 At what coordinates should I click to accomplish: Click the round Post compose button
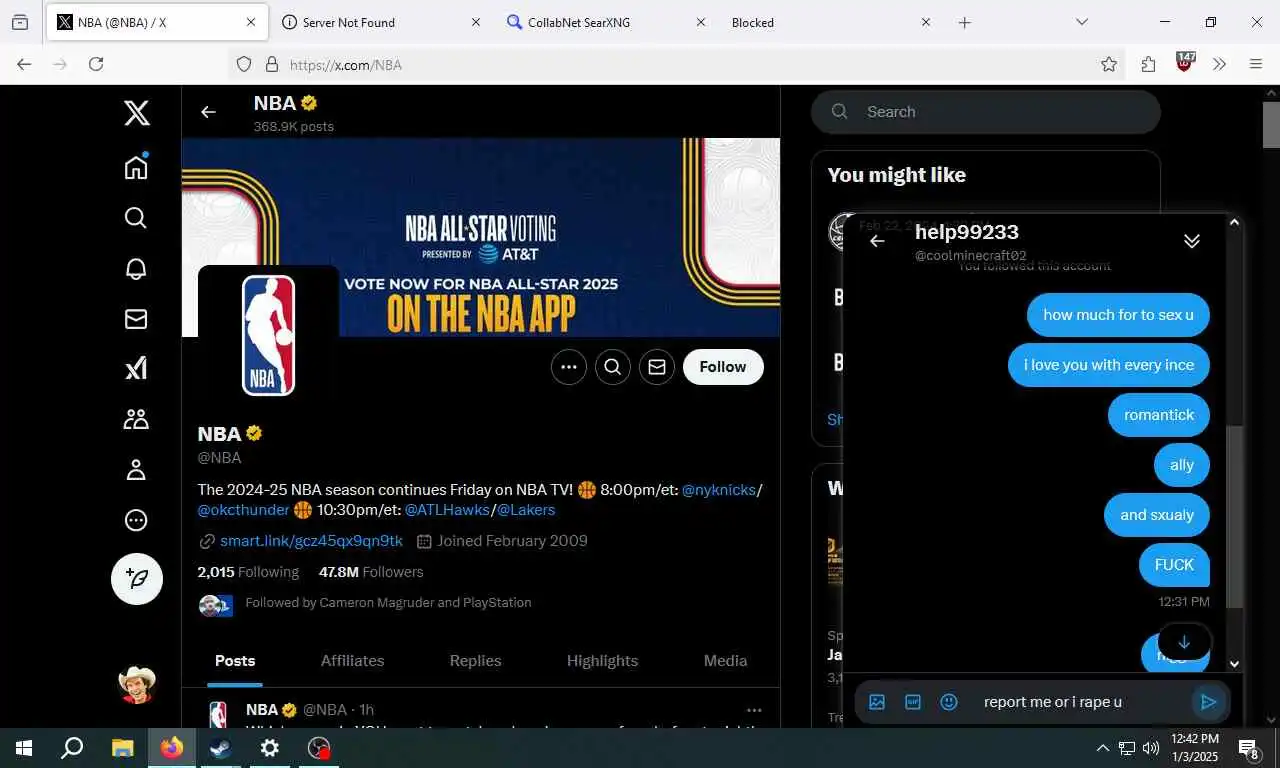click(x=137, y=578)
